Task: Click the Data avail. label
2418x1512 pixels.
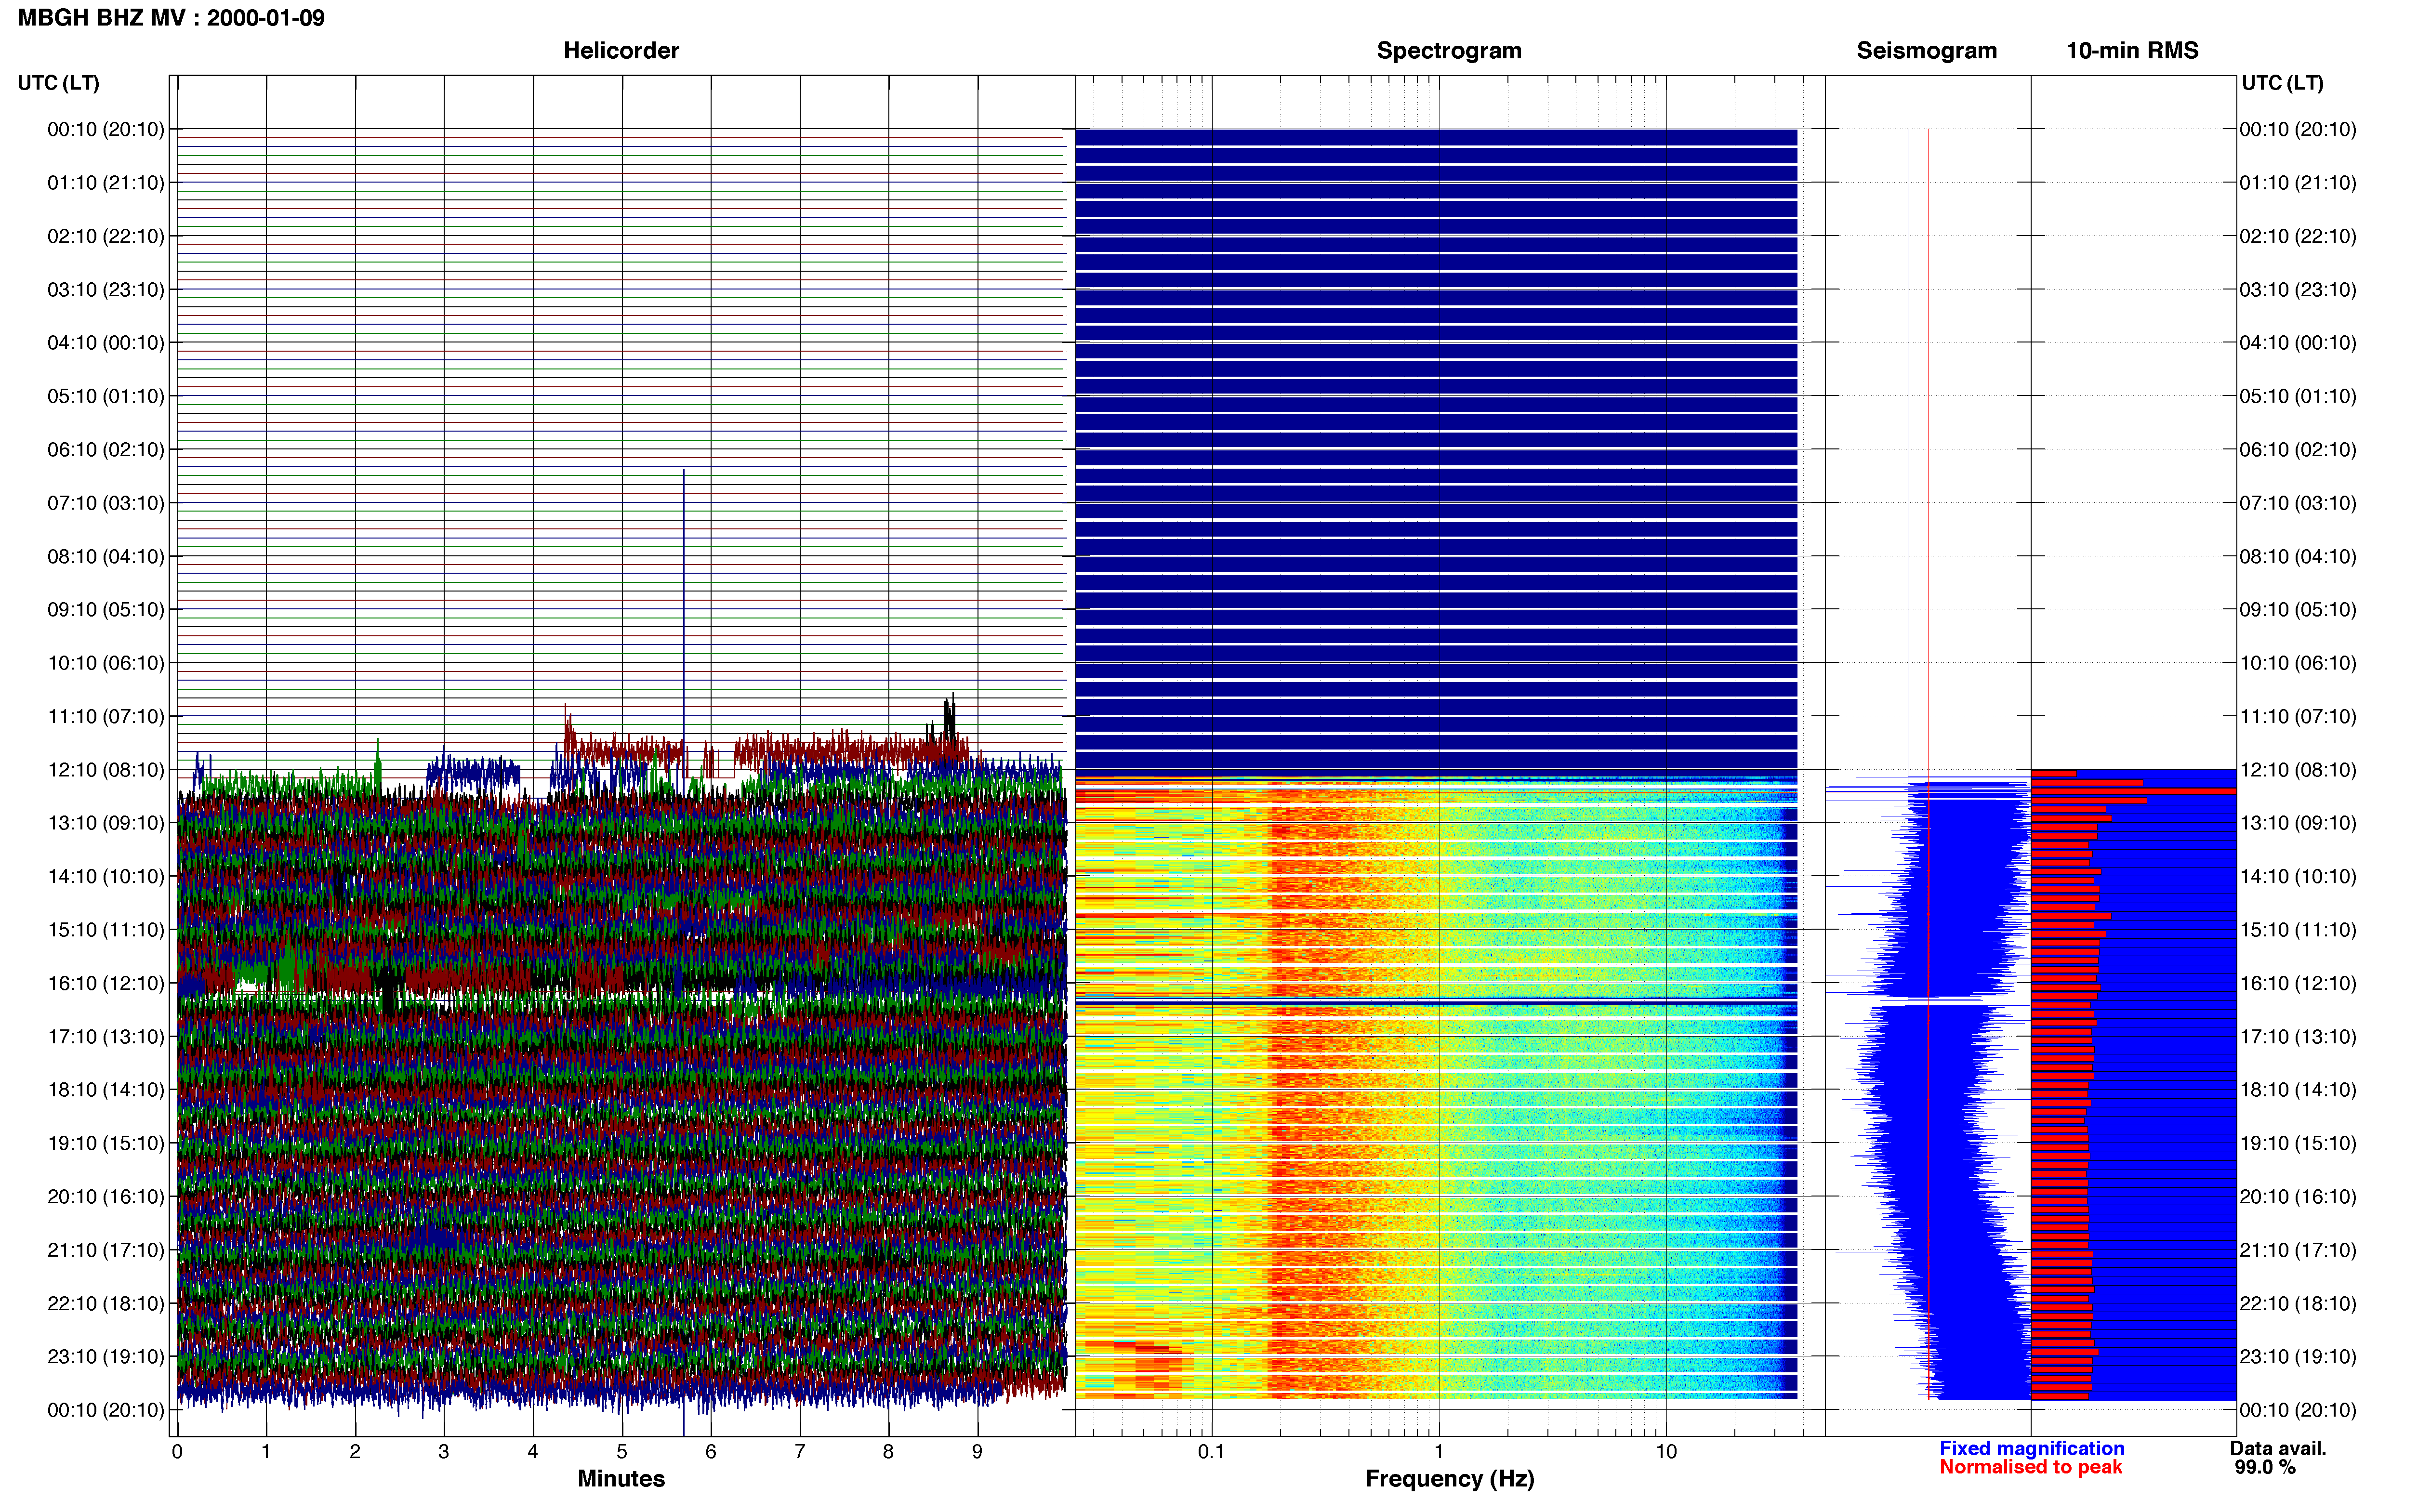Action: pos(2278,1448)
